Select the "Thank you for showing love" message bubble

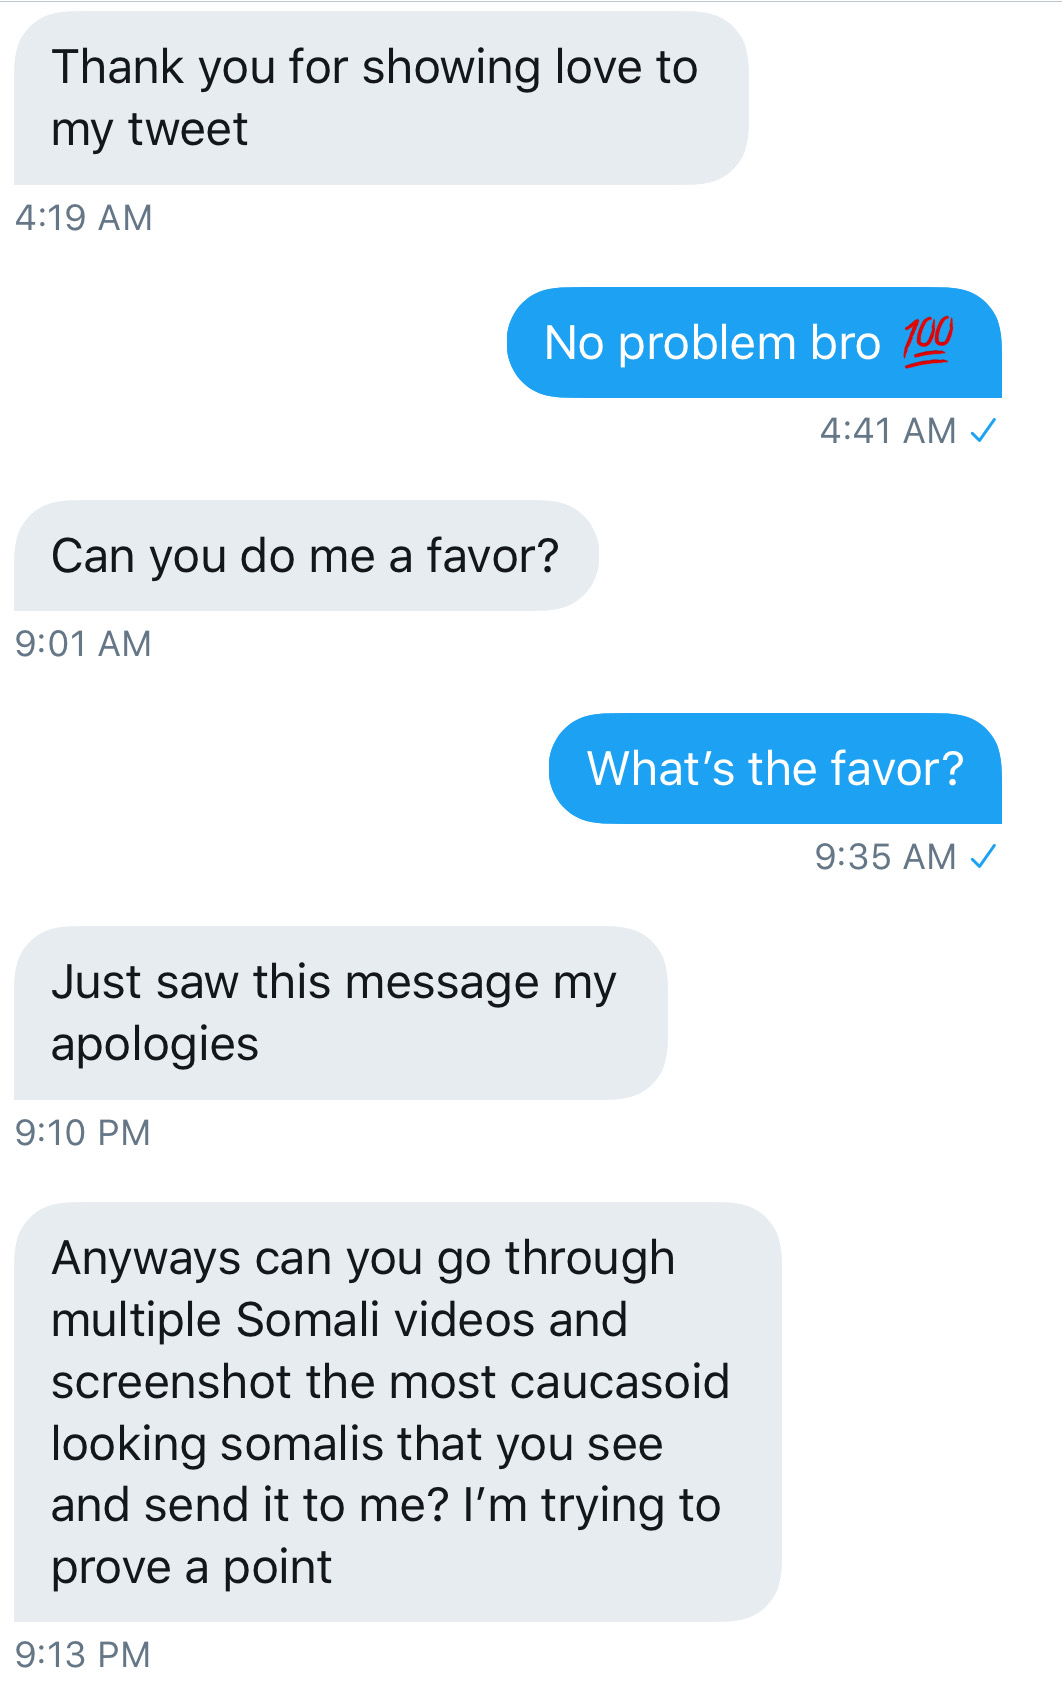click(x=381, y=98)
